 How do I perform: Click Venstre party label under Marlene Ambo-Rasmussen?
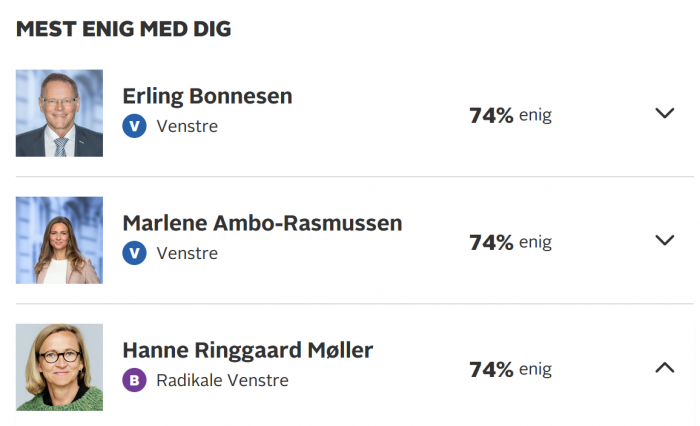coord(187,254)
